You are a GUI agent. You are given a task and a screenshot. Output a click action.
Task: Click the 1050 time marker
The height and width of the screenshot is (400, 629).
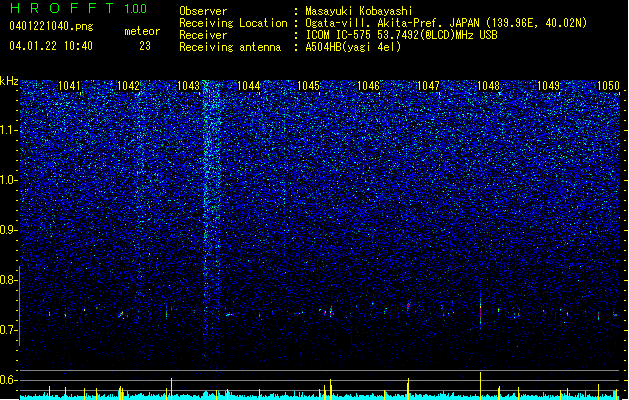click(x=609, y=86)
